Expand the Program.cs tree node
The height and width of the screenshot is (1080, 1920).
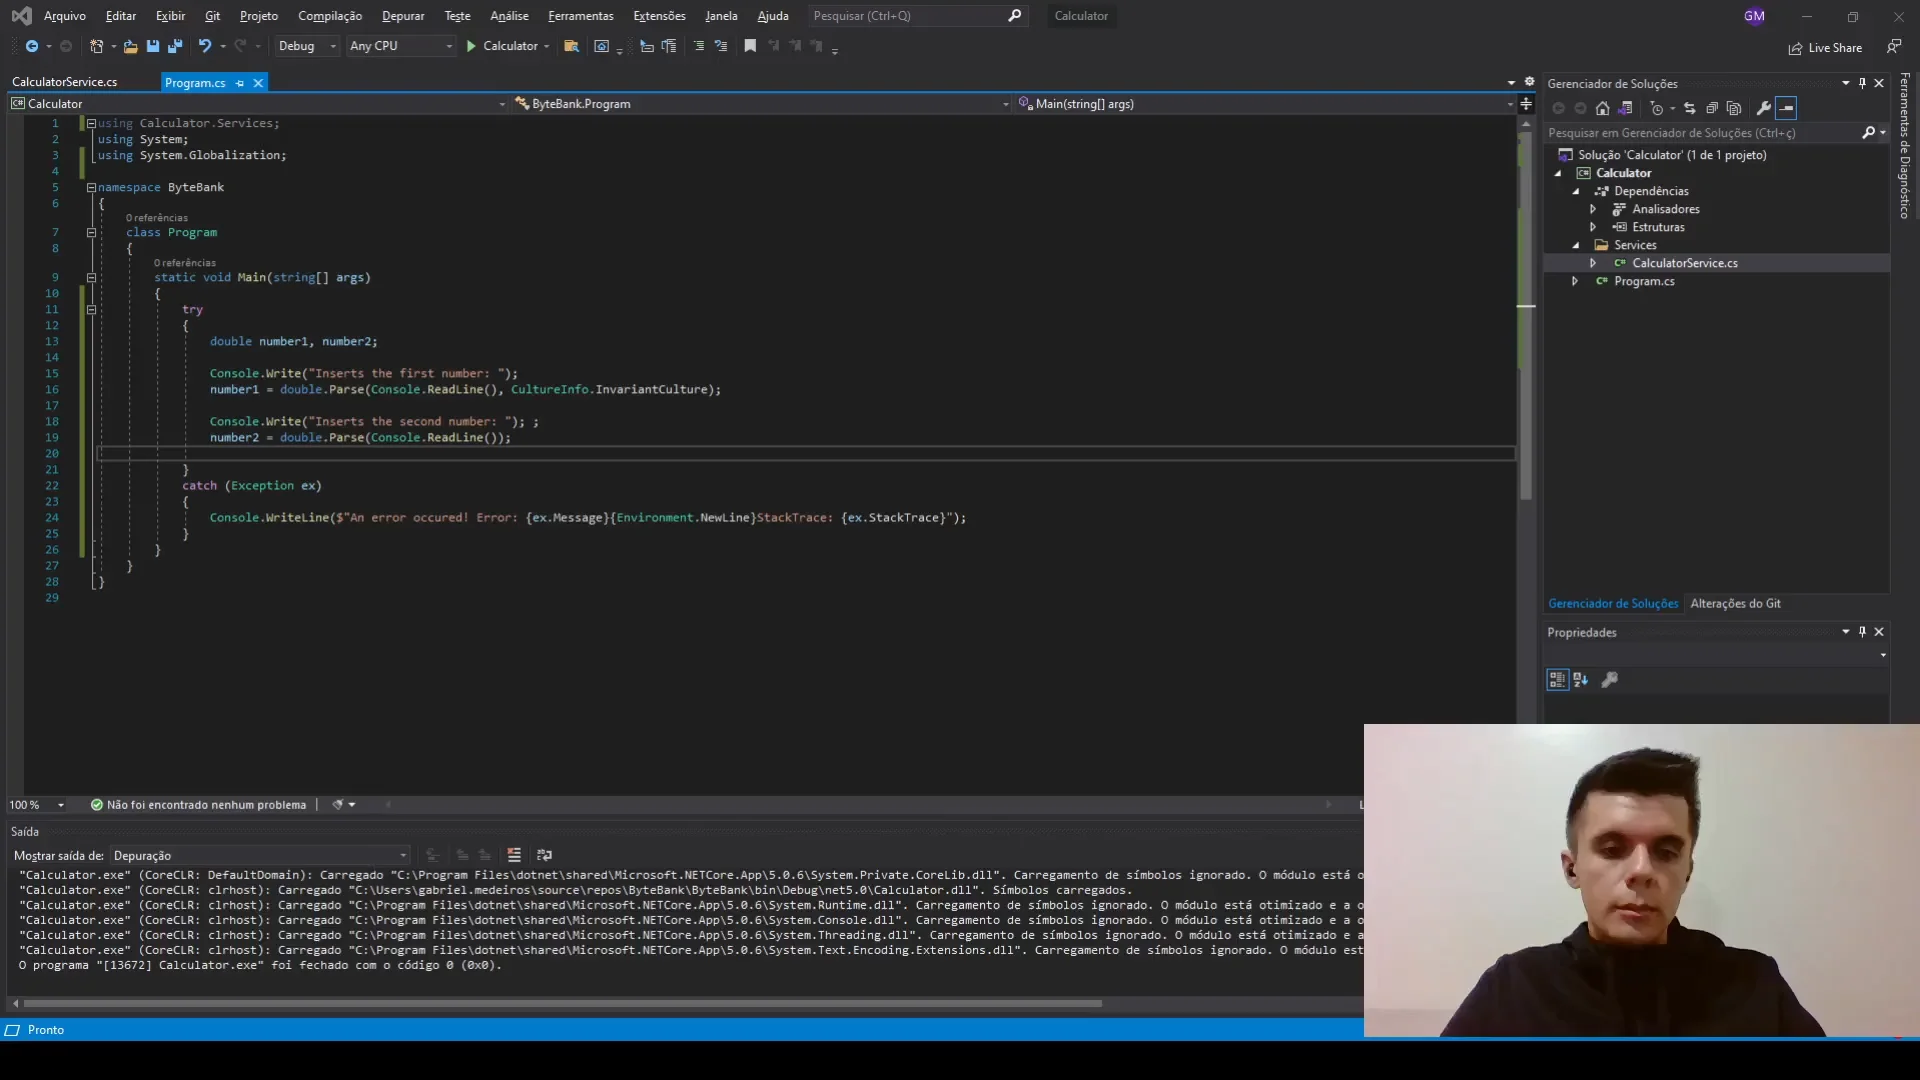(1575, 281)
